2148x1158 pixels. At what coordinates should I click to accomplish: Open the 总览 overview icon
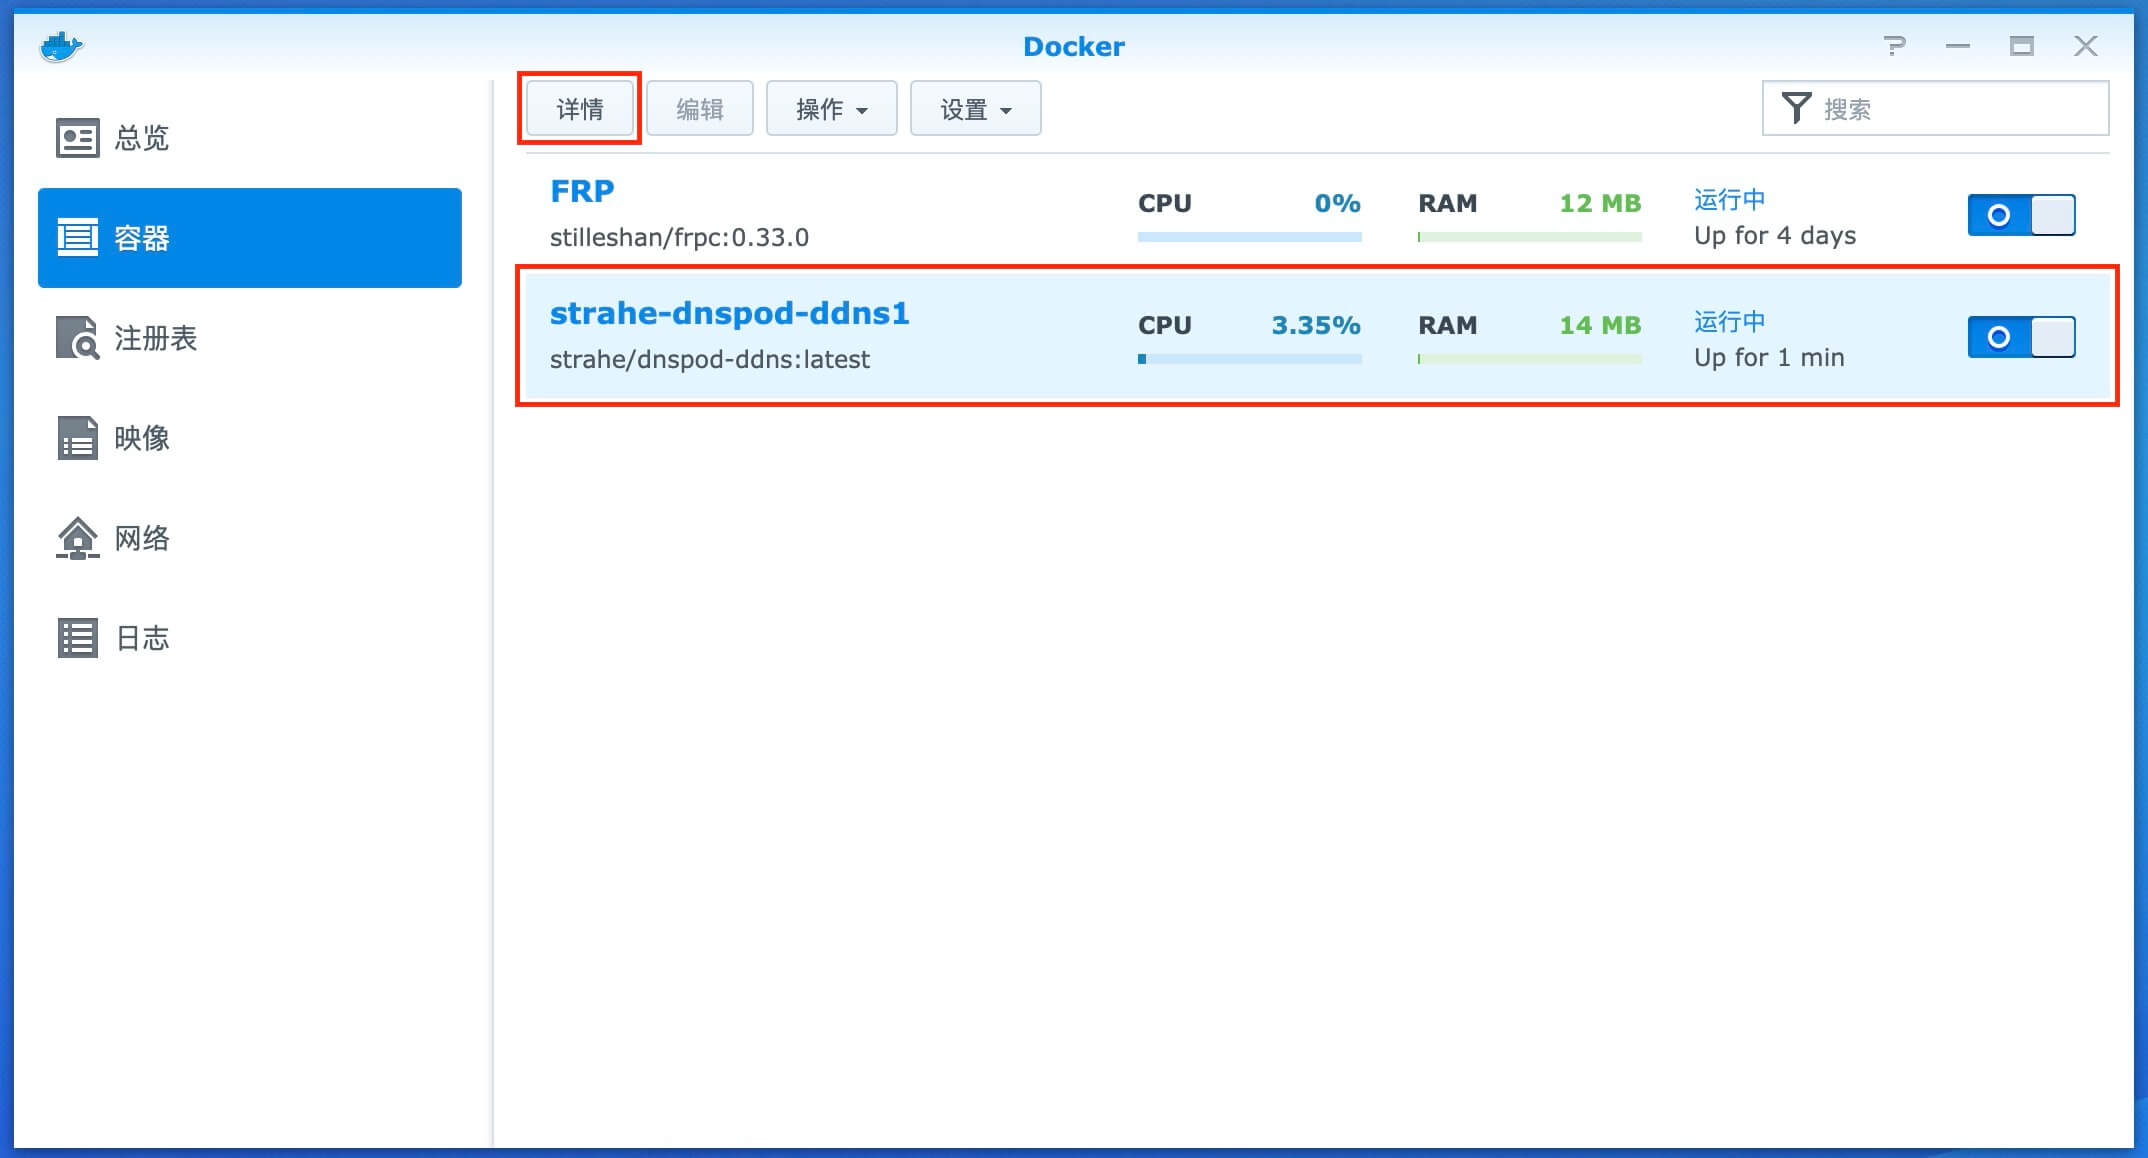pos(77,138)
